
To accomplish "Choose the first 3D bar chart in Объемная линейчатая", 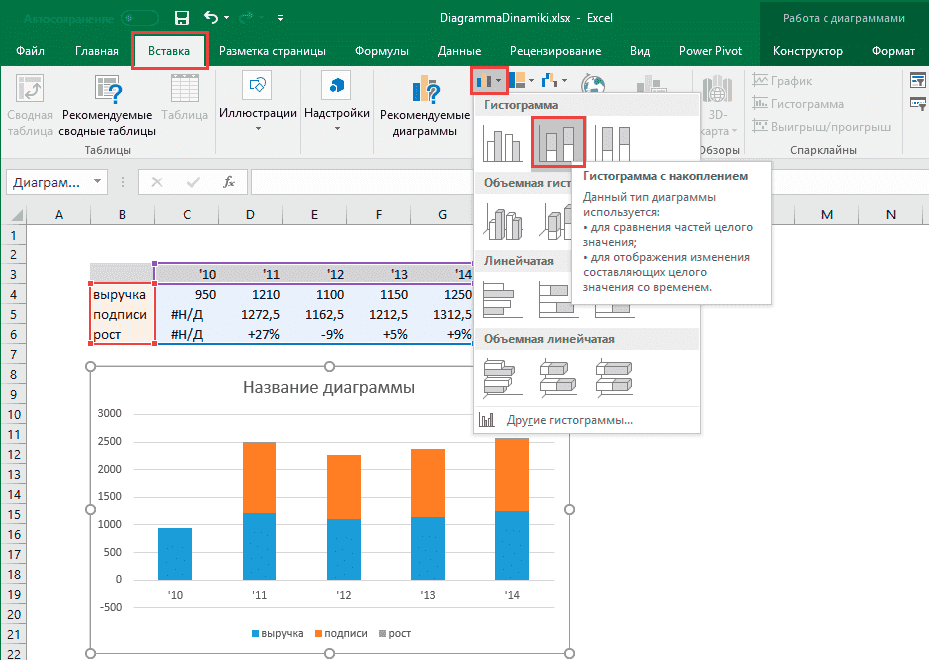I will pos(503,378).
